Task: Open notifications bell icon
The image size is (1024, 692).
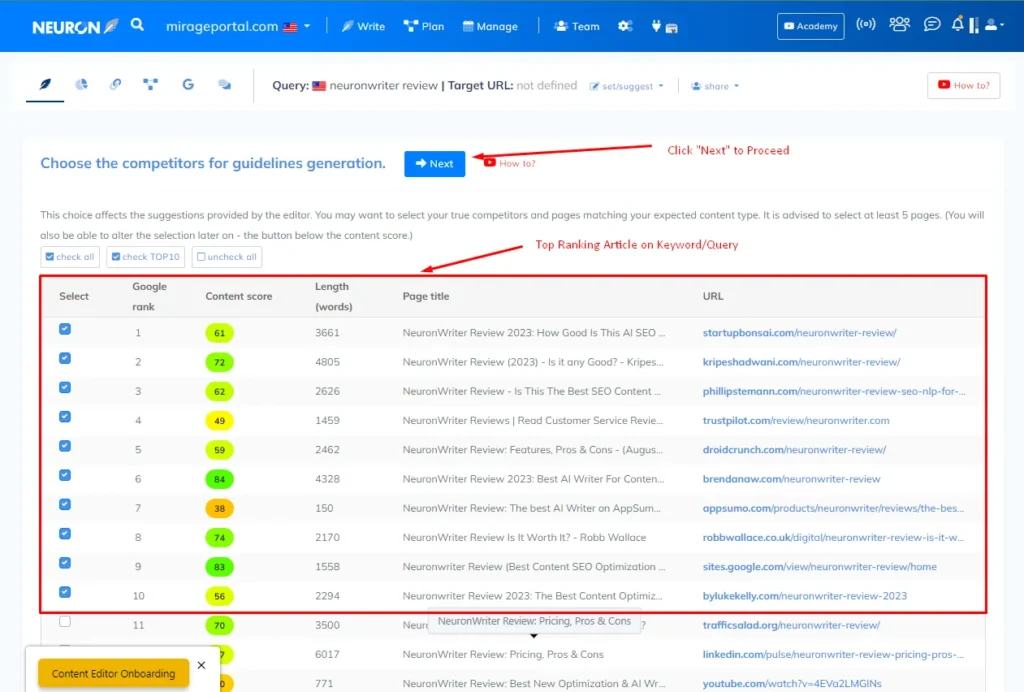Action: point(957,25)
